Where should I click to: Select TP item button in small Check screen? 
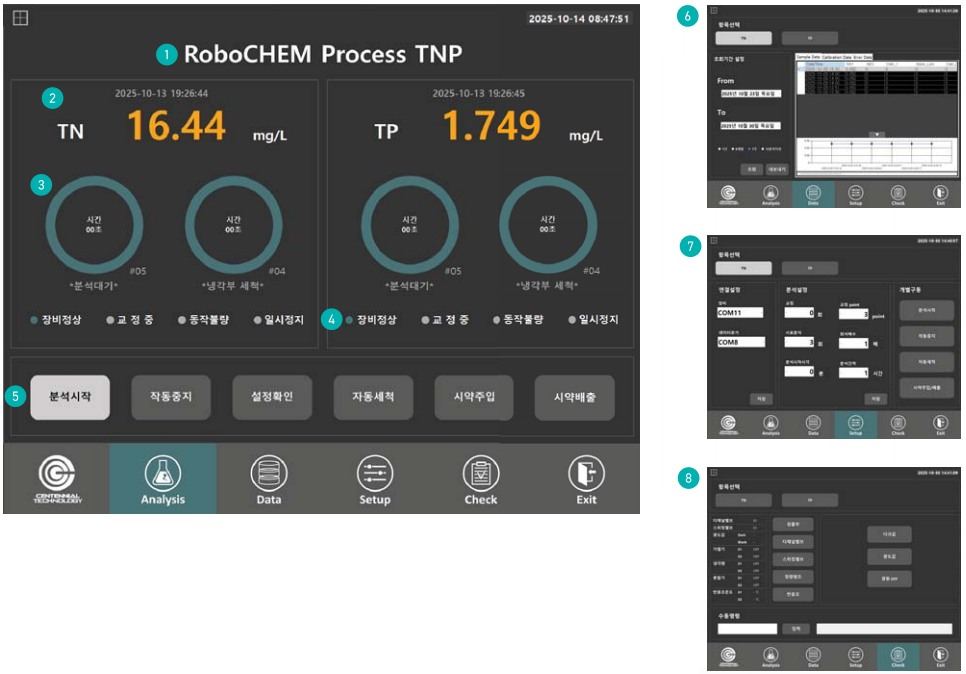(x=810, y=500)
